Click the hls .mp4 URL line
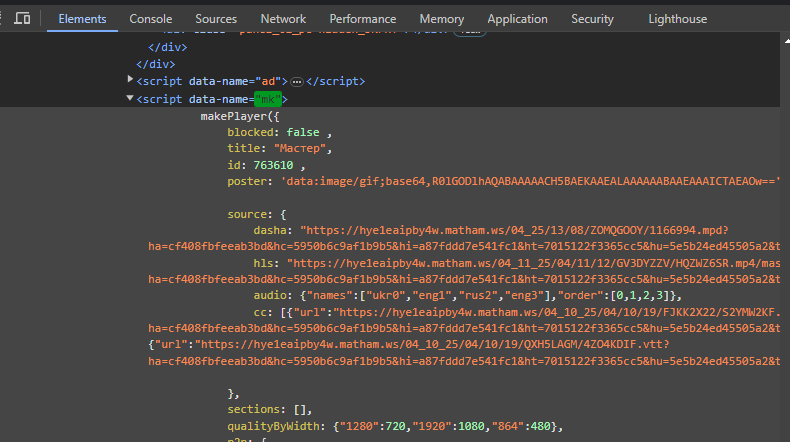Screen dimensions: 790x442 click(516, 263)
